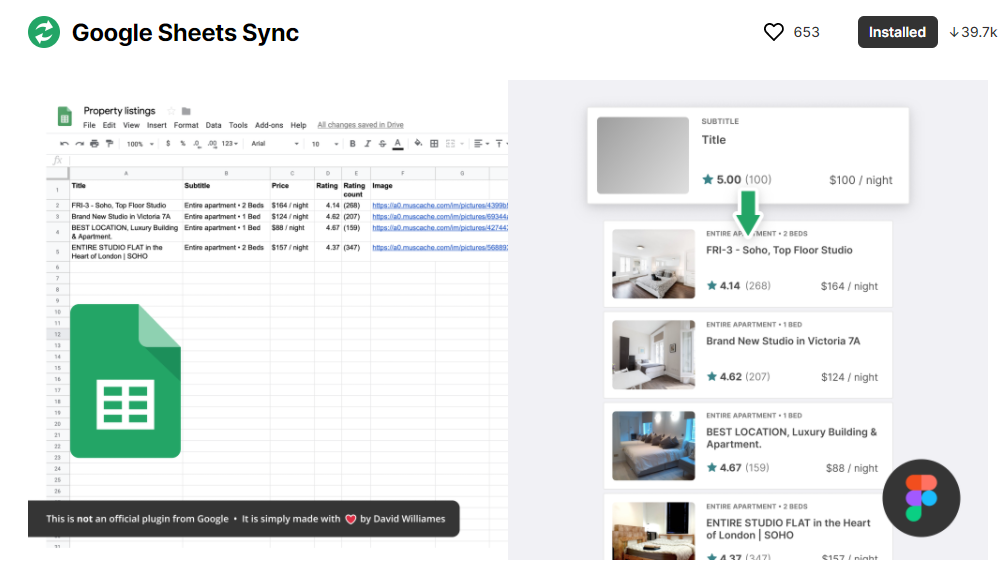Open the Data menu in Sheets
This screenshot has height=584, width=1005.
(213, 125)
